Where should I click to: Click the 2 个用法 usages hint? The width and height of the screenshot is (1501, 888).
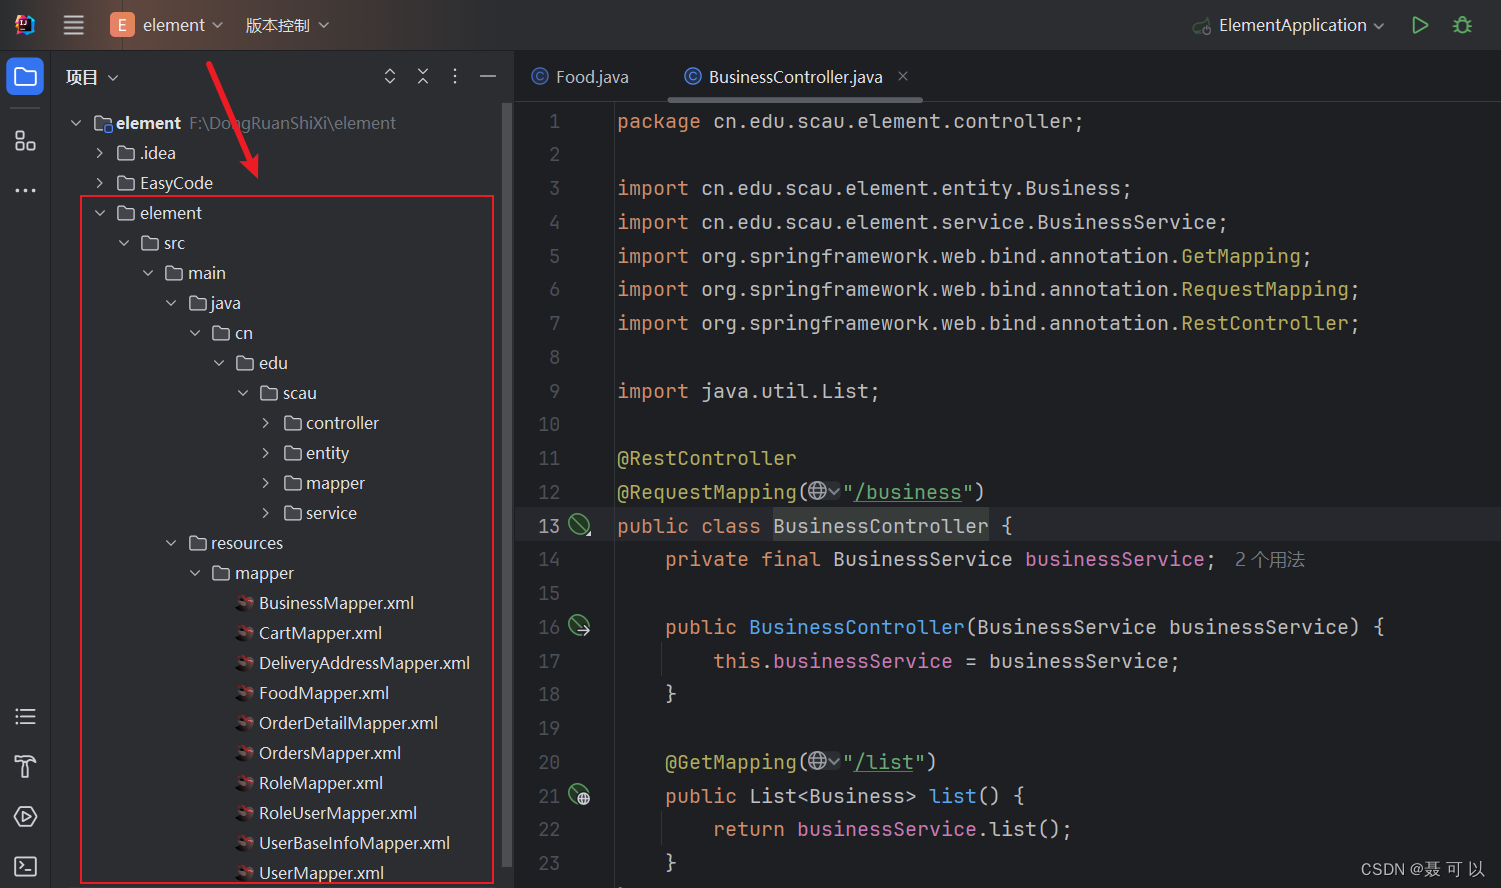1269,559
